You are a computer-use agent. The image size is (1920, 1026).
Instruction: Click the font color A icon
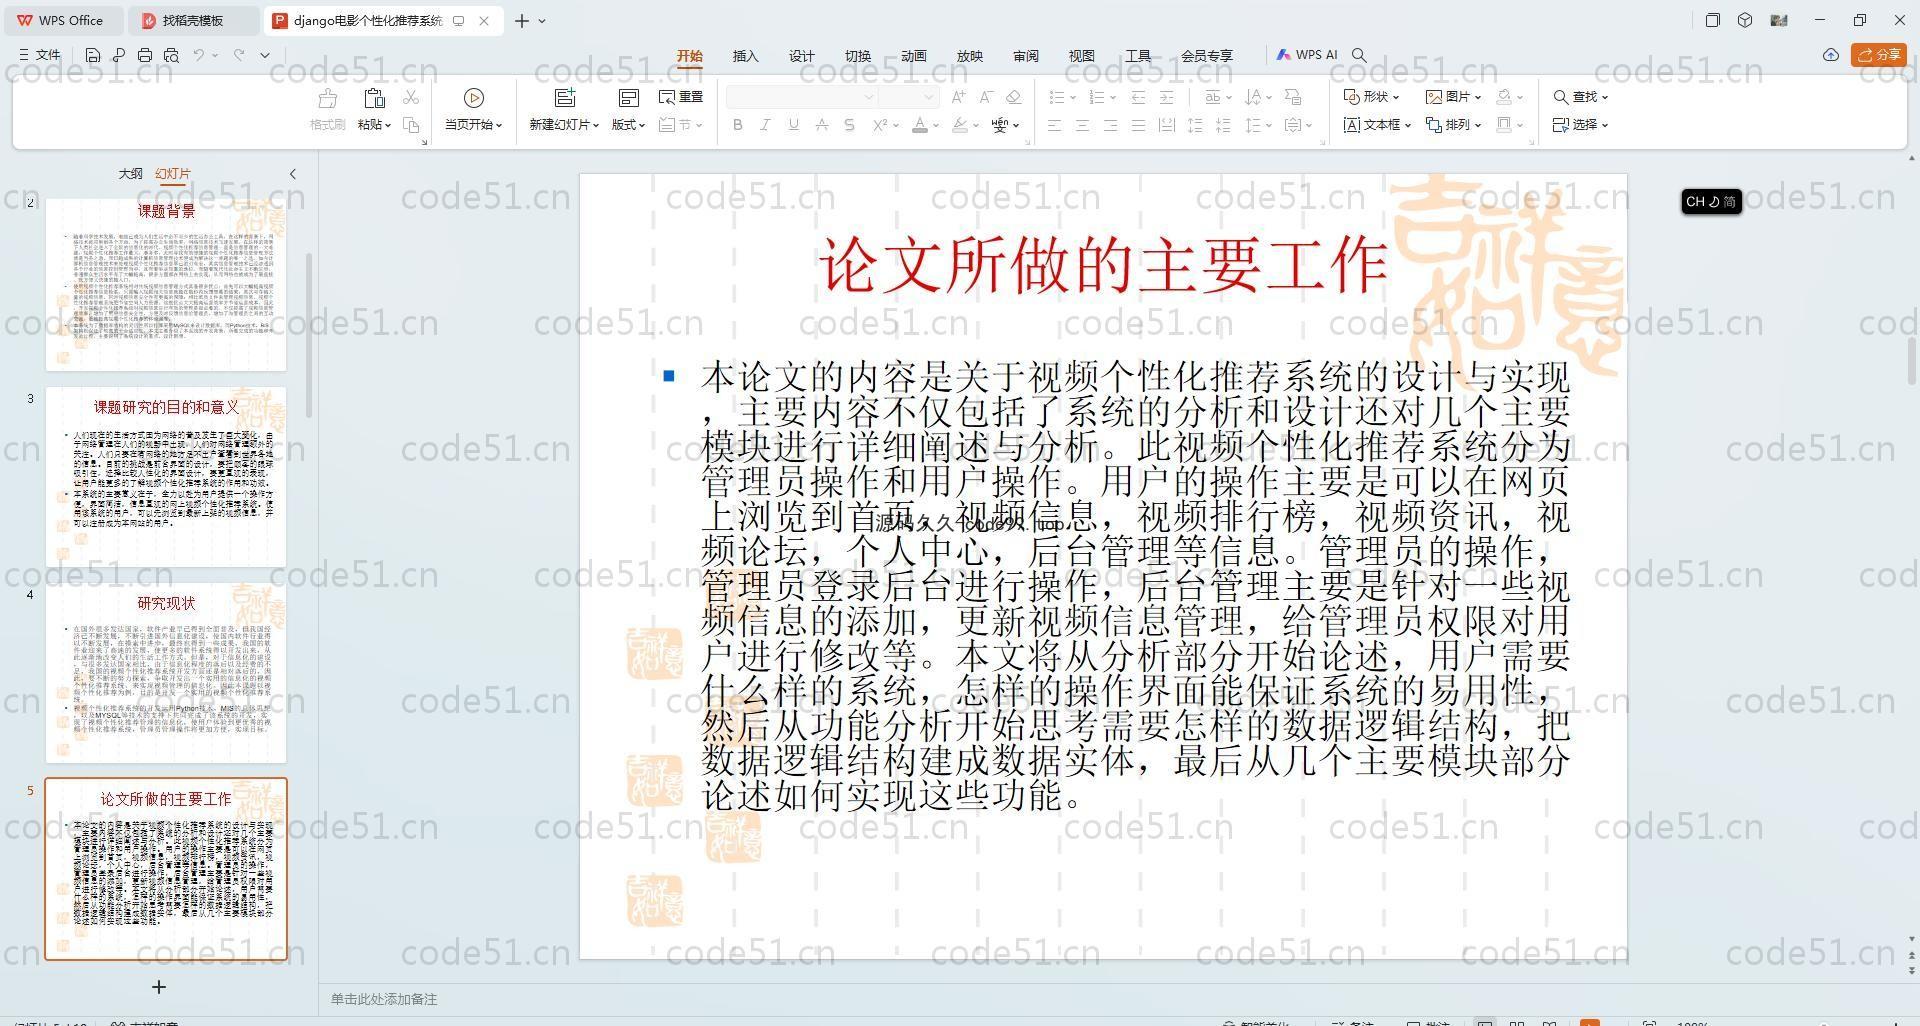(x=920, y=125)
